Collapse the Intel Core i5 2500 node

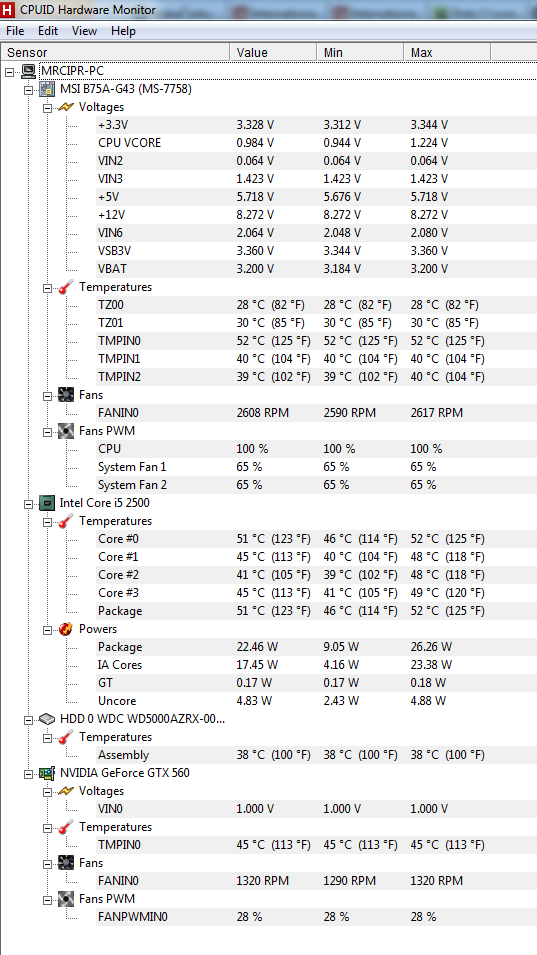pyautogui.click(x=28, y=504)
